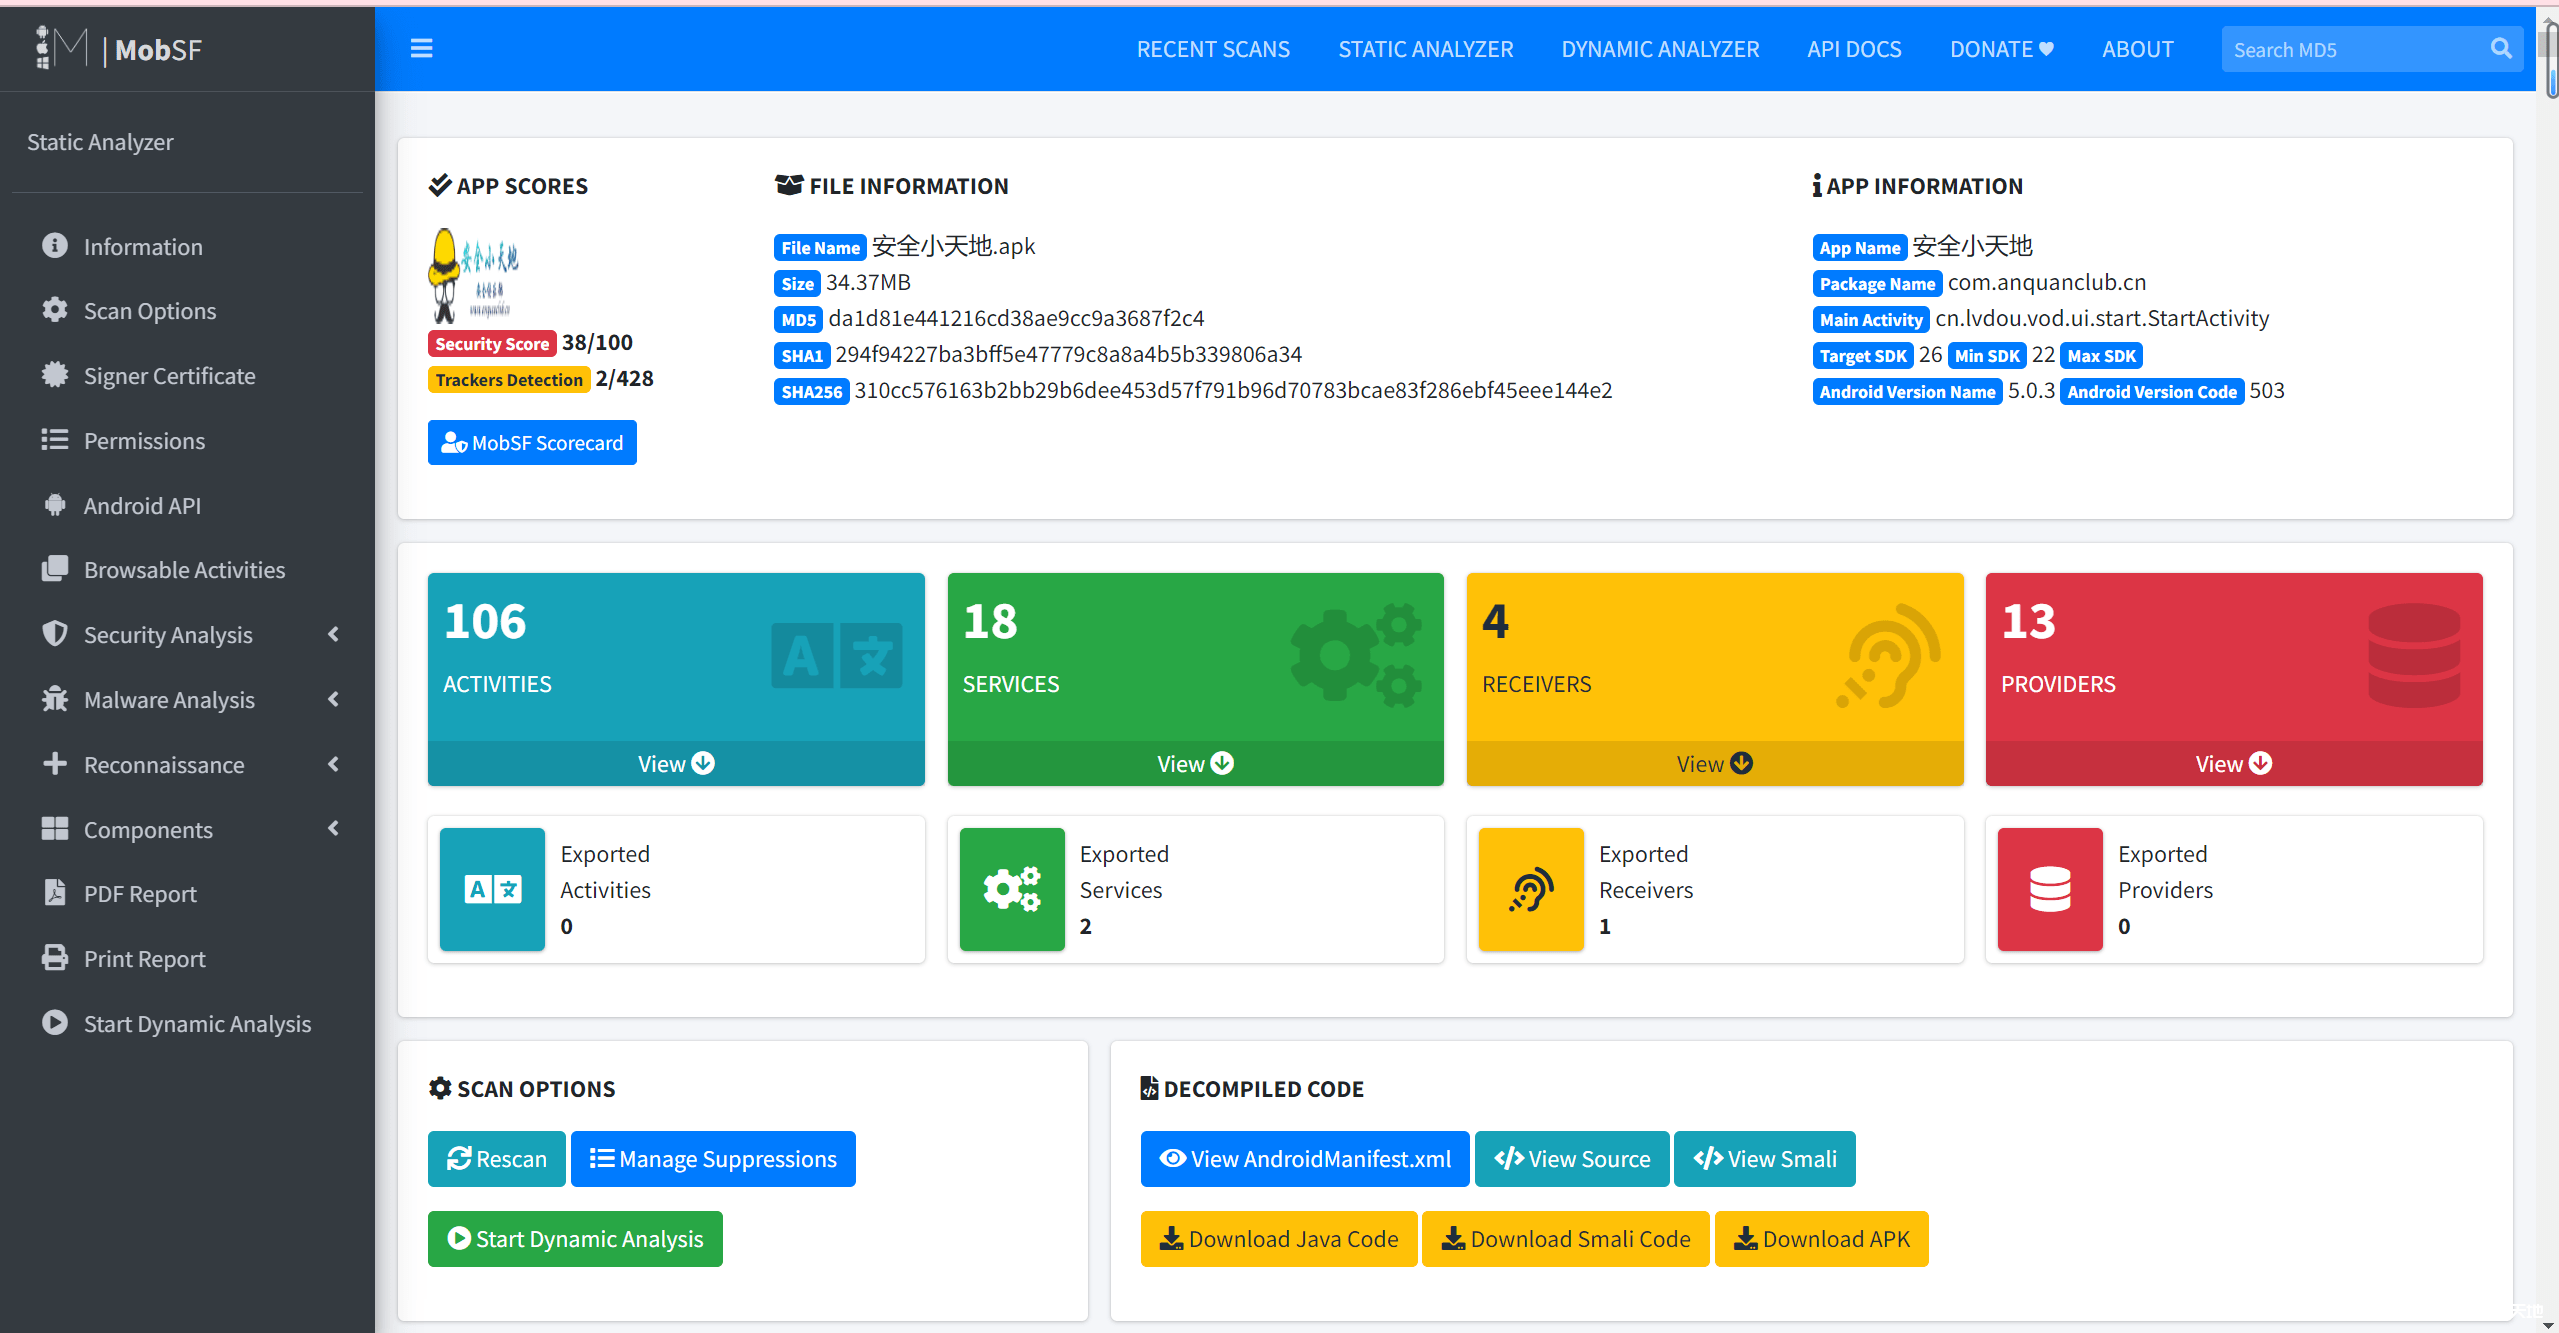Click the Exported Activities teal icon
This screenshot has width=2559, height=1333.
(492, 889)
